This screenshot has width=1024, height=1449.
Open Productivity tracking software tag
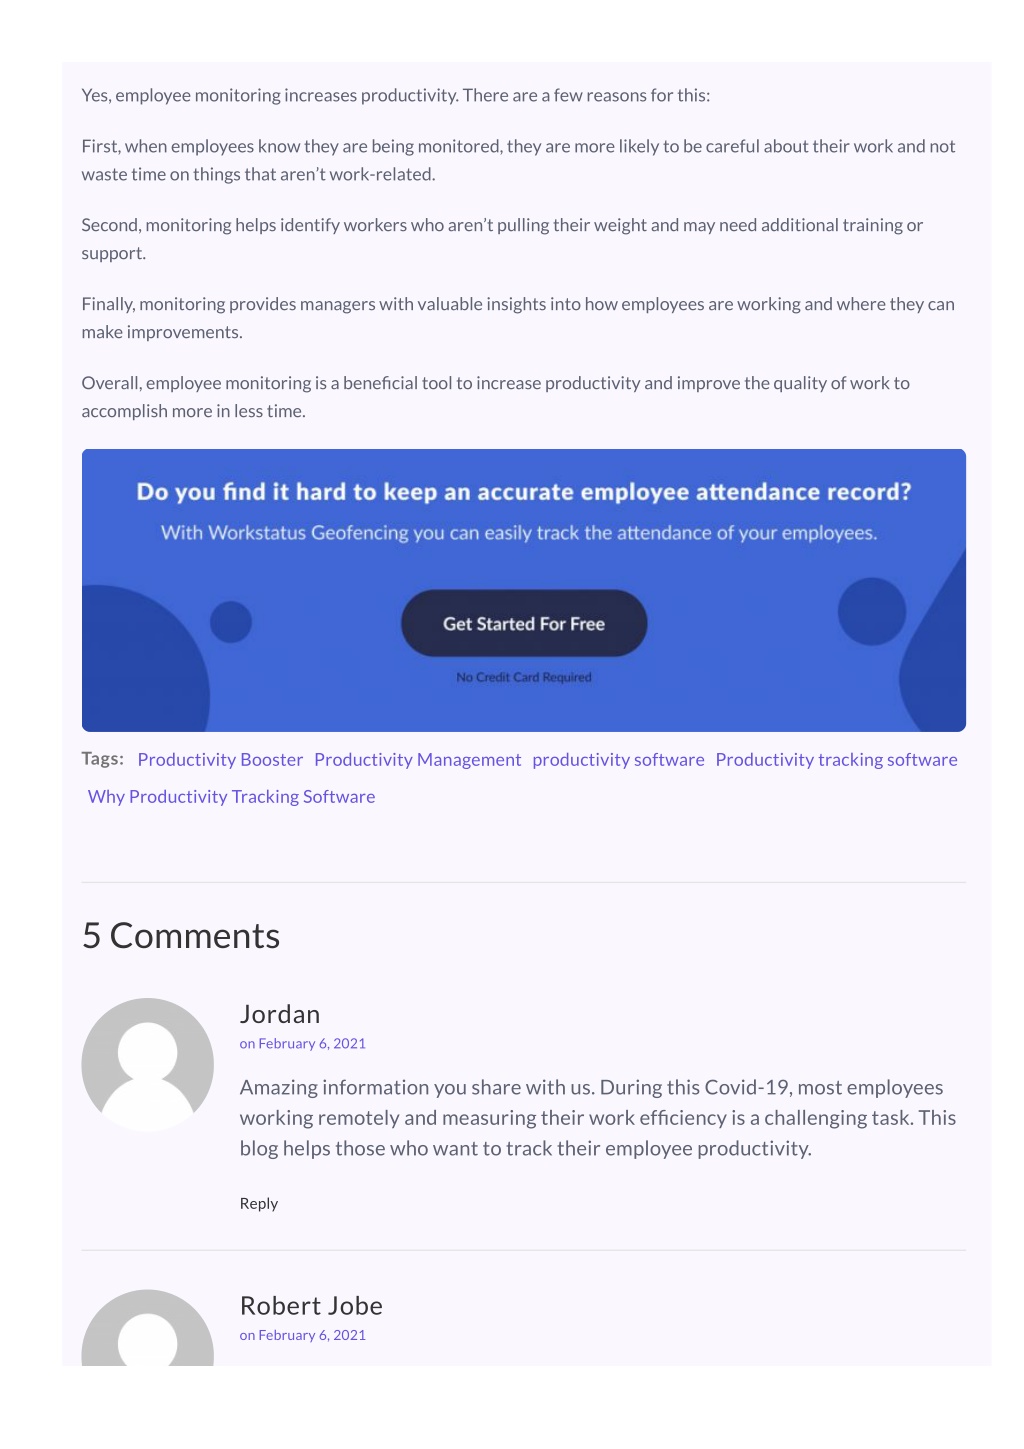click(836, 760)
